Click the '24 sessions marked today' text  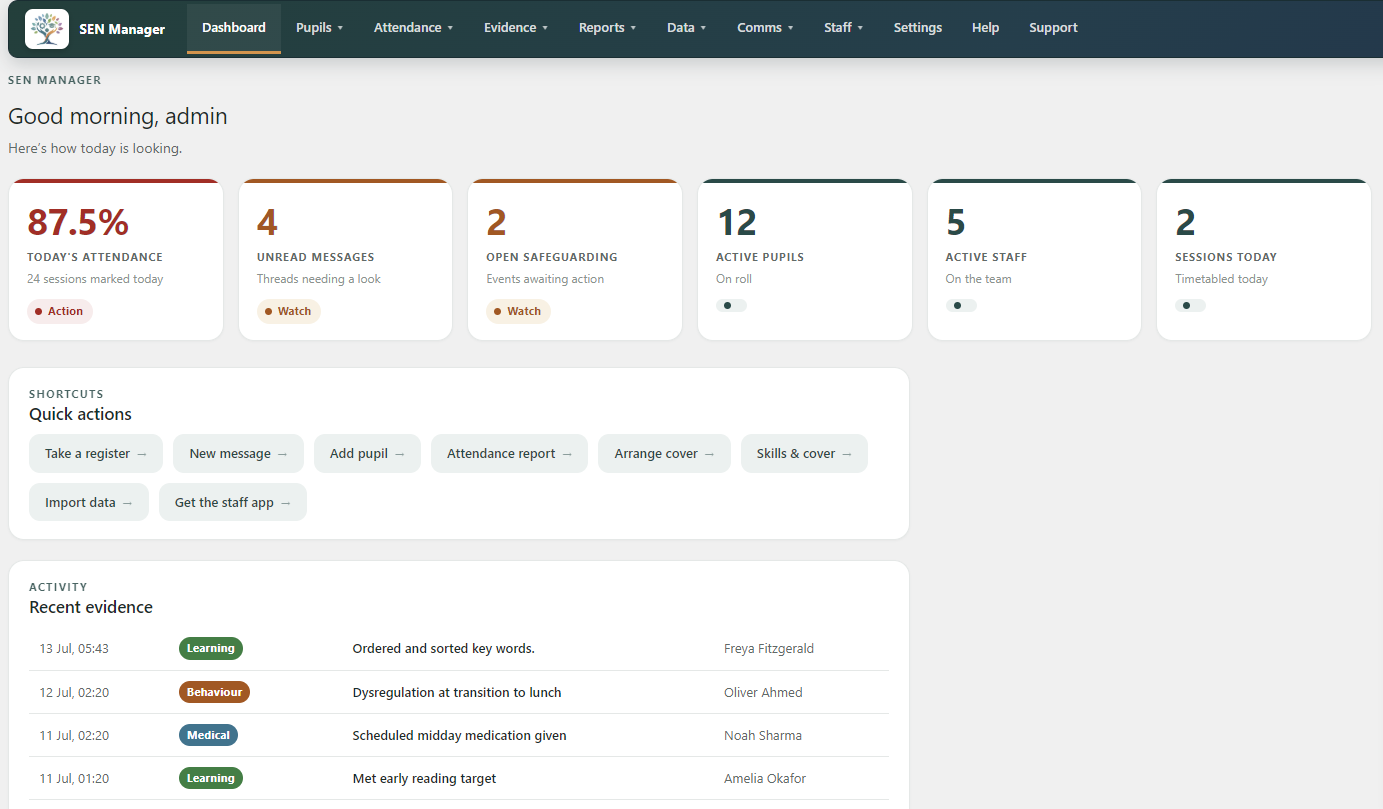(95, 279)
